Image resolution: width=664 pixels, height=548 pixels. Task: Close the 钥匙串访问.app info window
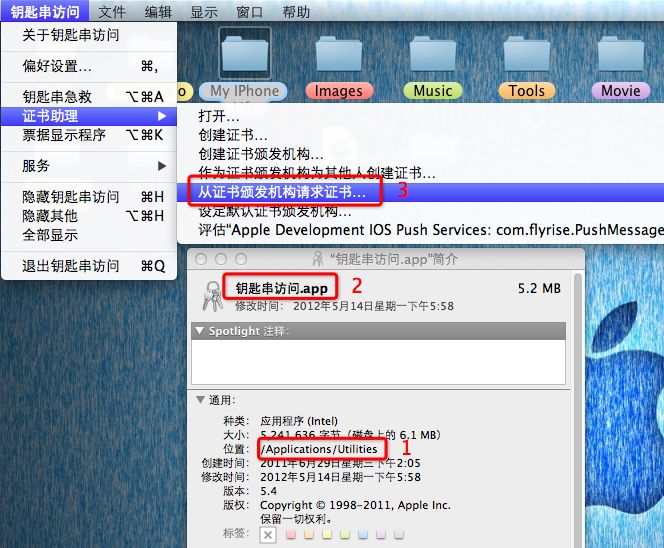pos(201,259)
